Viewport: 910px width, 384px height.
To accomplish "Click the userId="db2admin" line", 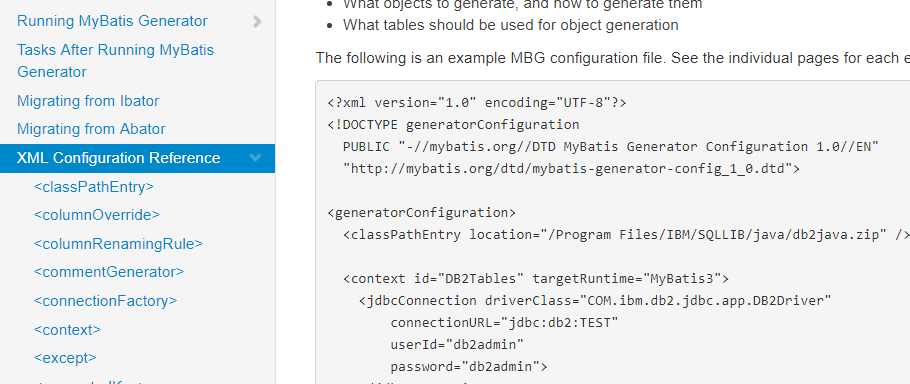I will tap(457, 345).
